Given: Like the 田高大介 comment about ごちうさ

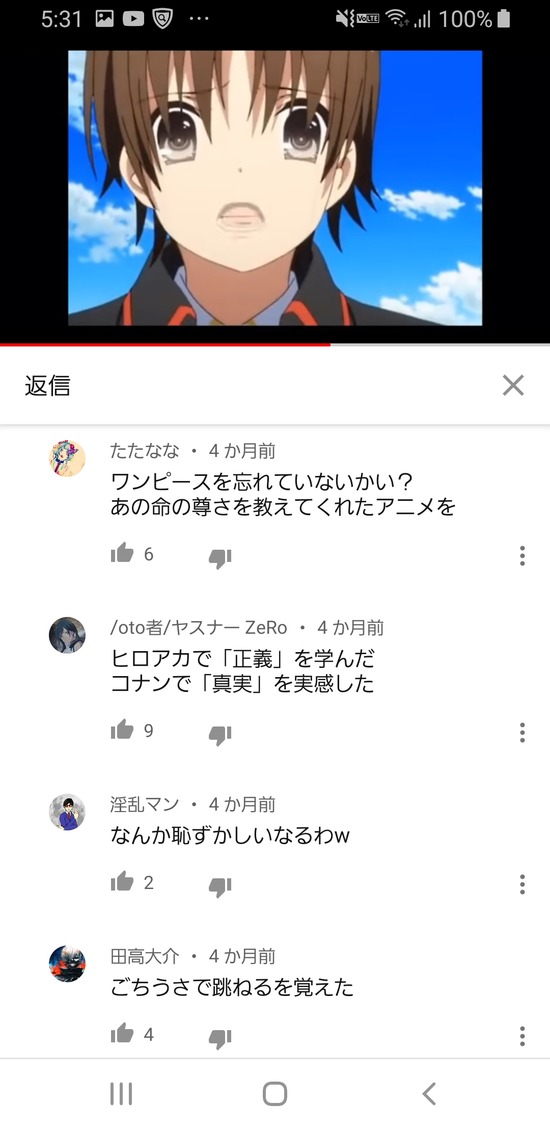Looking at the screenshot, I should [x=122, y=1034].
